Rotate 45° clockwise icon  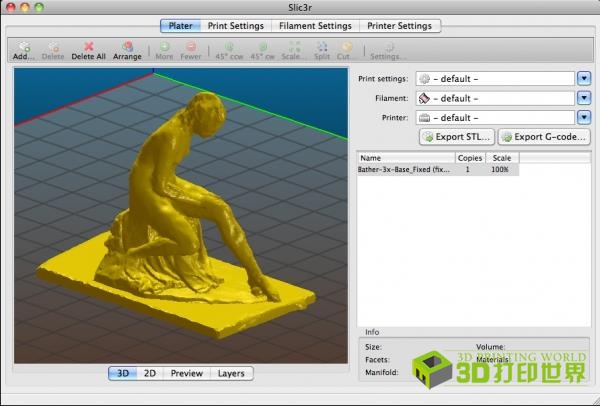(x=263, y=47)
